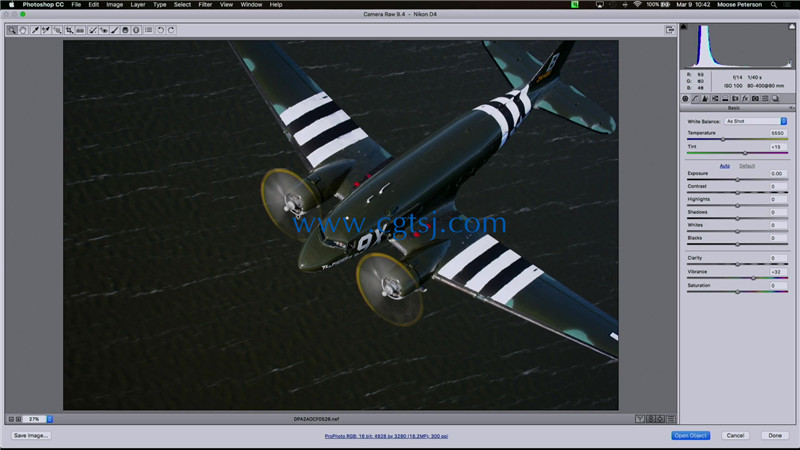The width and height of the screenshot is (800, 450).
Task: Cycle before/after preview views (Y icon)
Action: click(x=640, y=419)
